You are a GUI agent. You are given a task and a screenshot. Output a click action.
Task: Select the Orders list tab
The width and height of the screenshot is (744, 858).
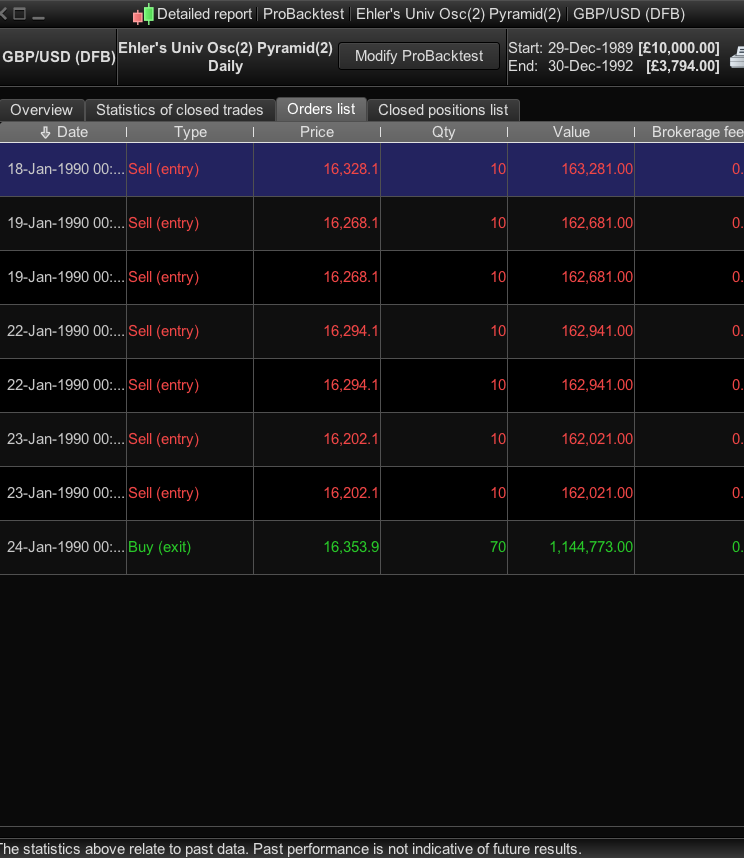(321, 109)
